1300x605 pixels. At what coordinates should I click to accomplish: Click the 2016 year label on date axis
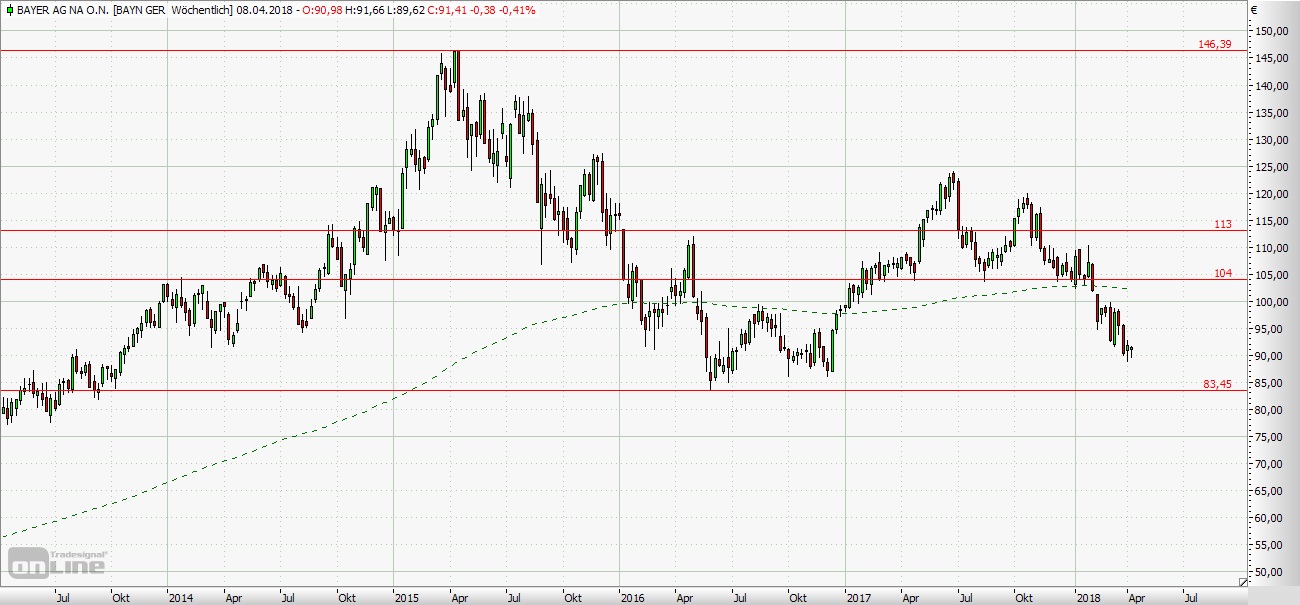tap(632, 598)
